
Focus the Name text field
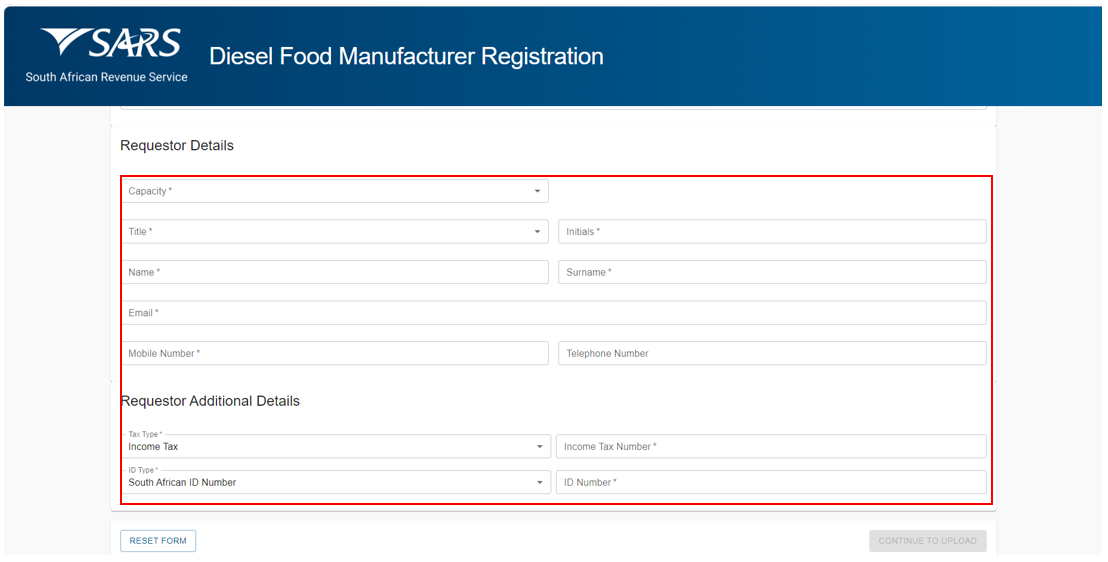coord(335,272)
